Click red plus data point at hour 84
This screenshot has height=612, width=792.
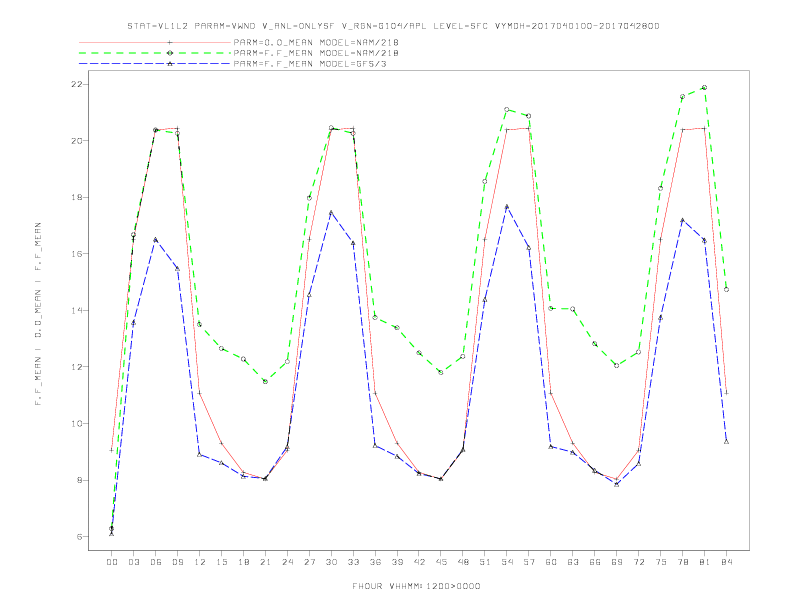[x=726, y=392]
